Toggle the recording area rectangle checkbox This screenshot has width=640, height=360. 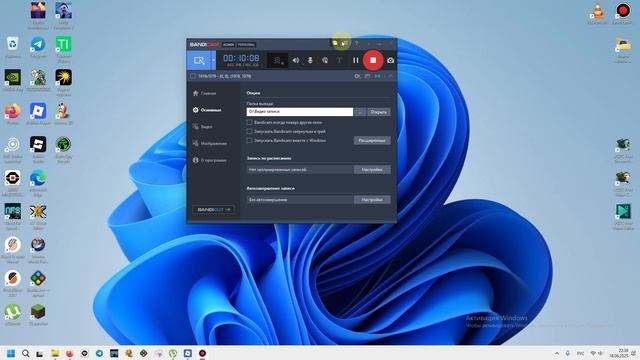pyautogui.click(x=193, y=76)
